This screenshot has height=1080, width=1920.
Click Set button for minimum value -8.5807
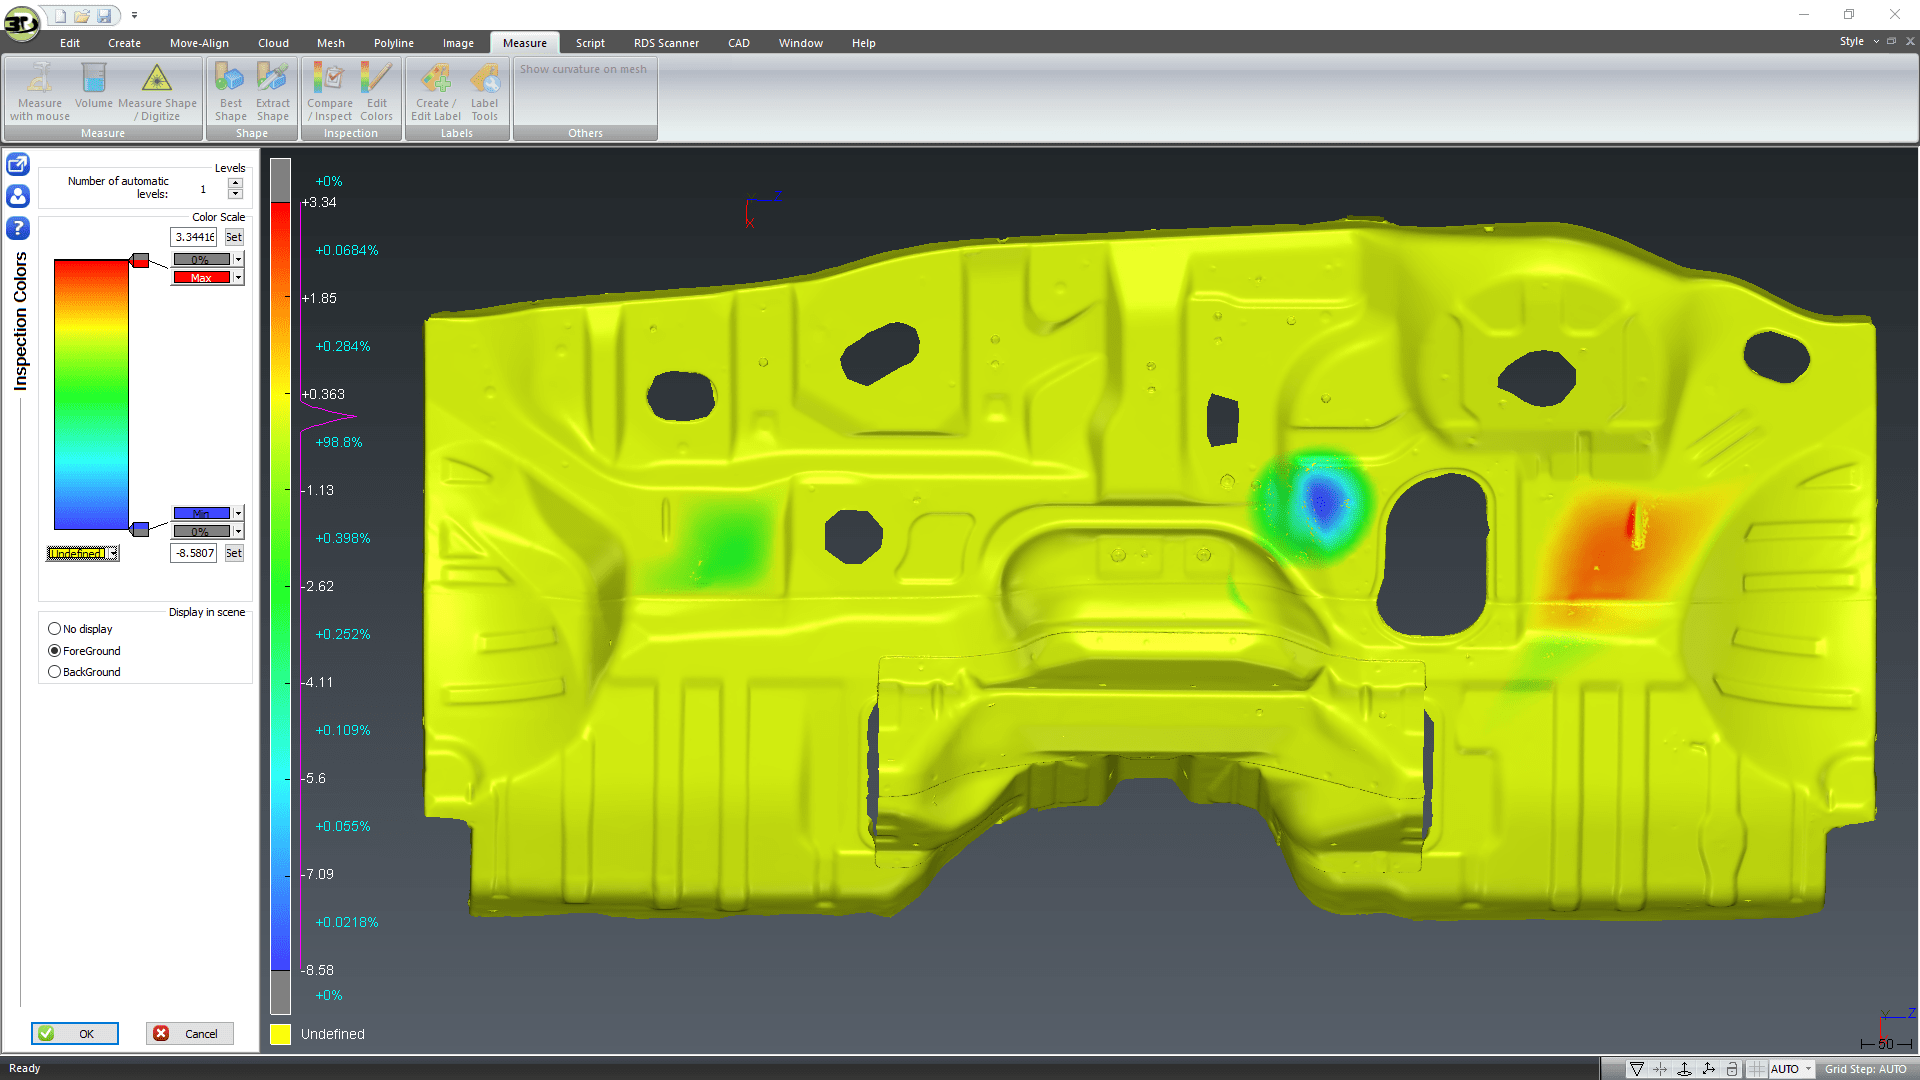(x=234, y=553)
